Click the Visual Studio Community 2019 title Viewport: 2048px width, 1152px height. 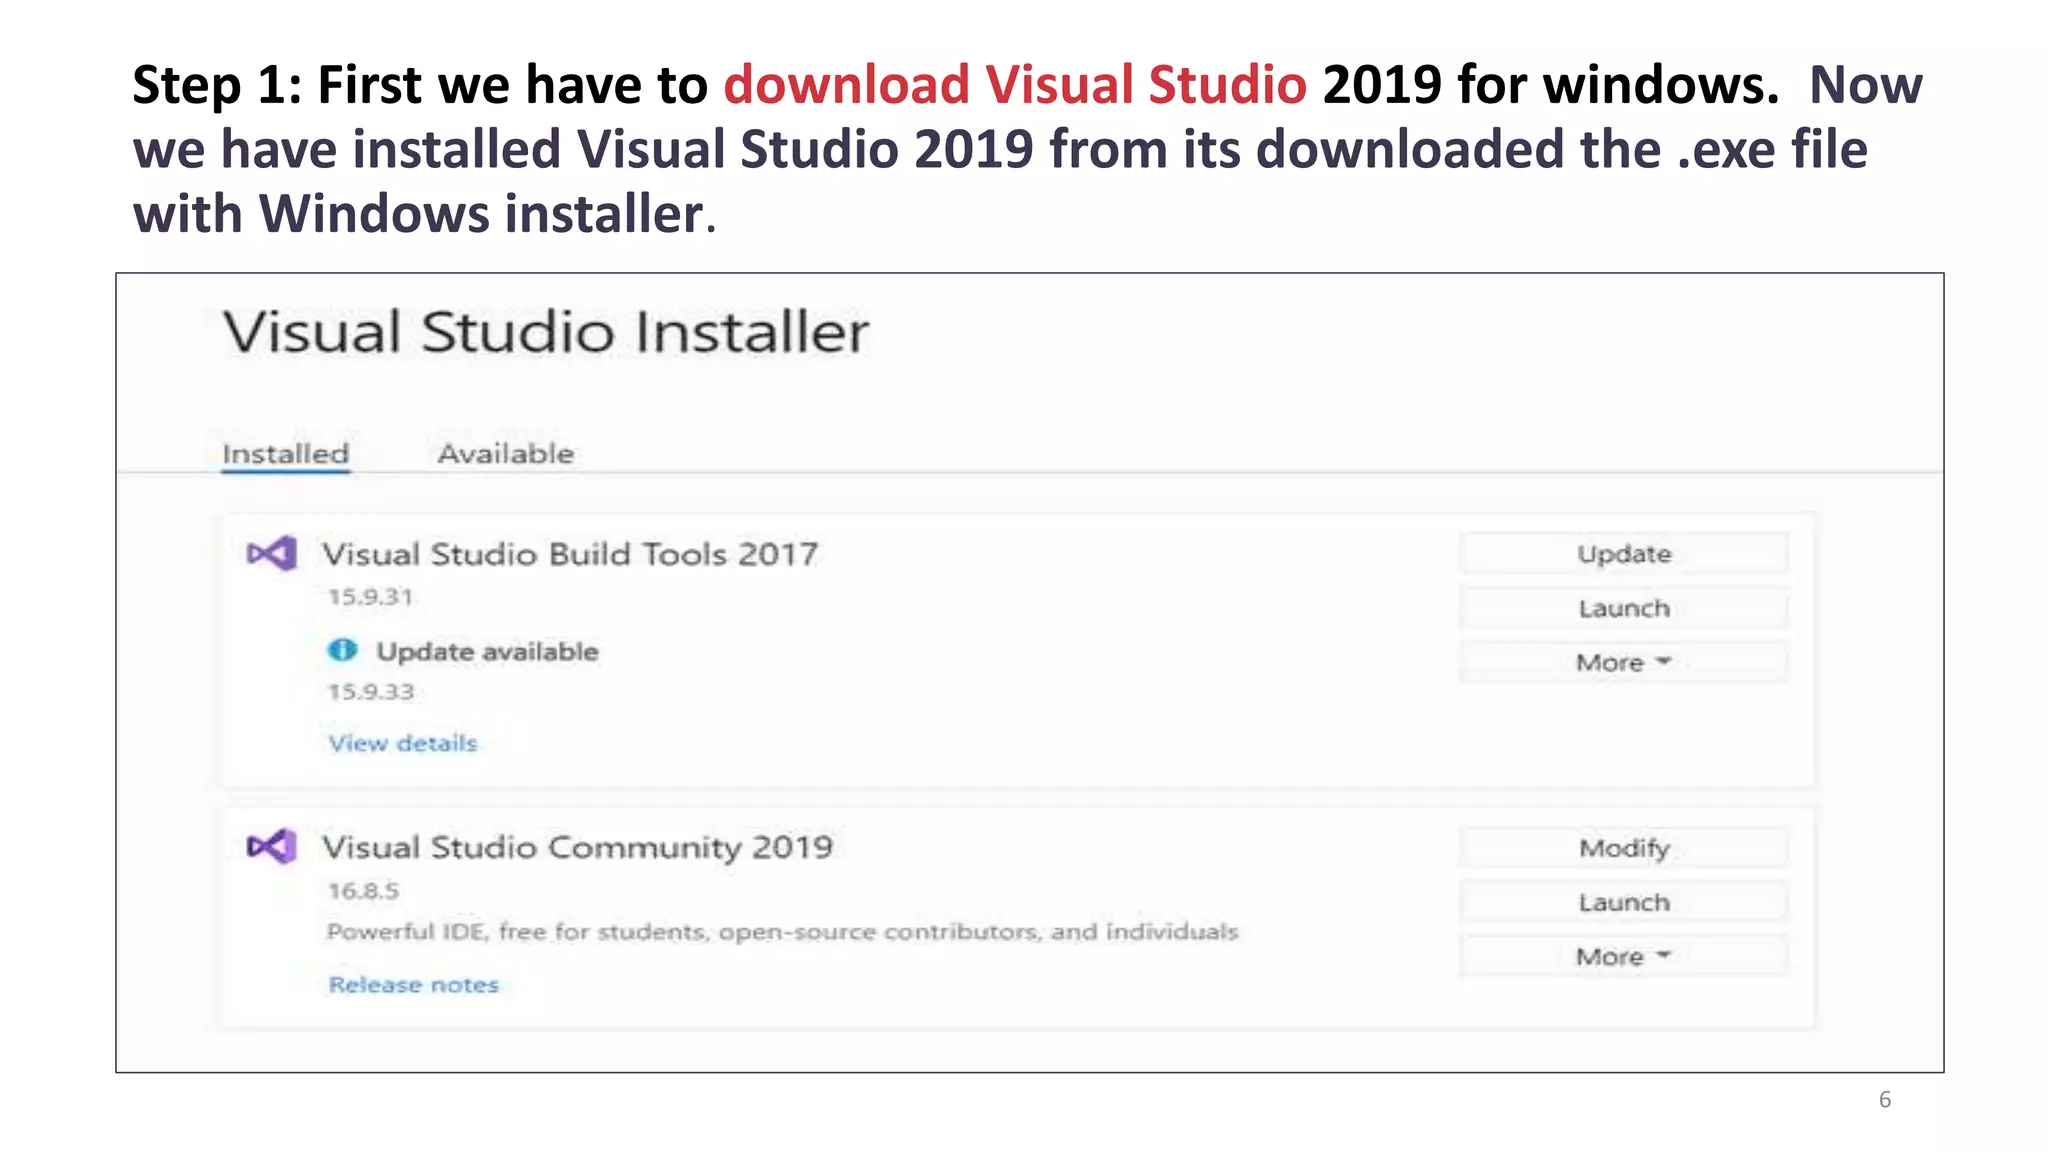tap(577, 847)
